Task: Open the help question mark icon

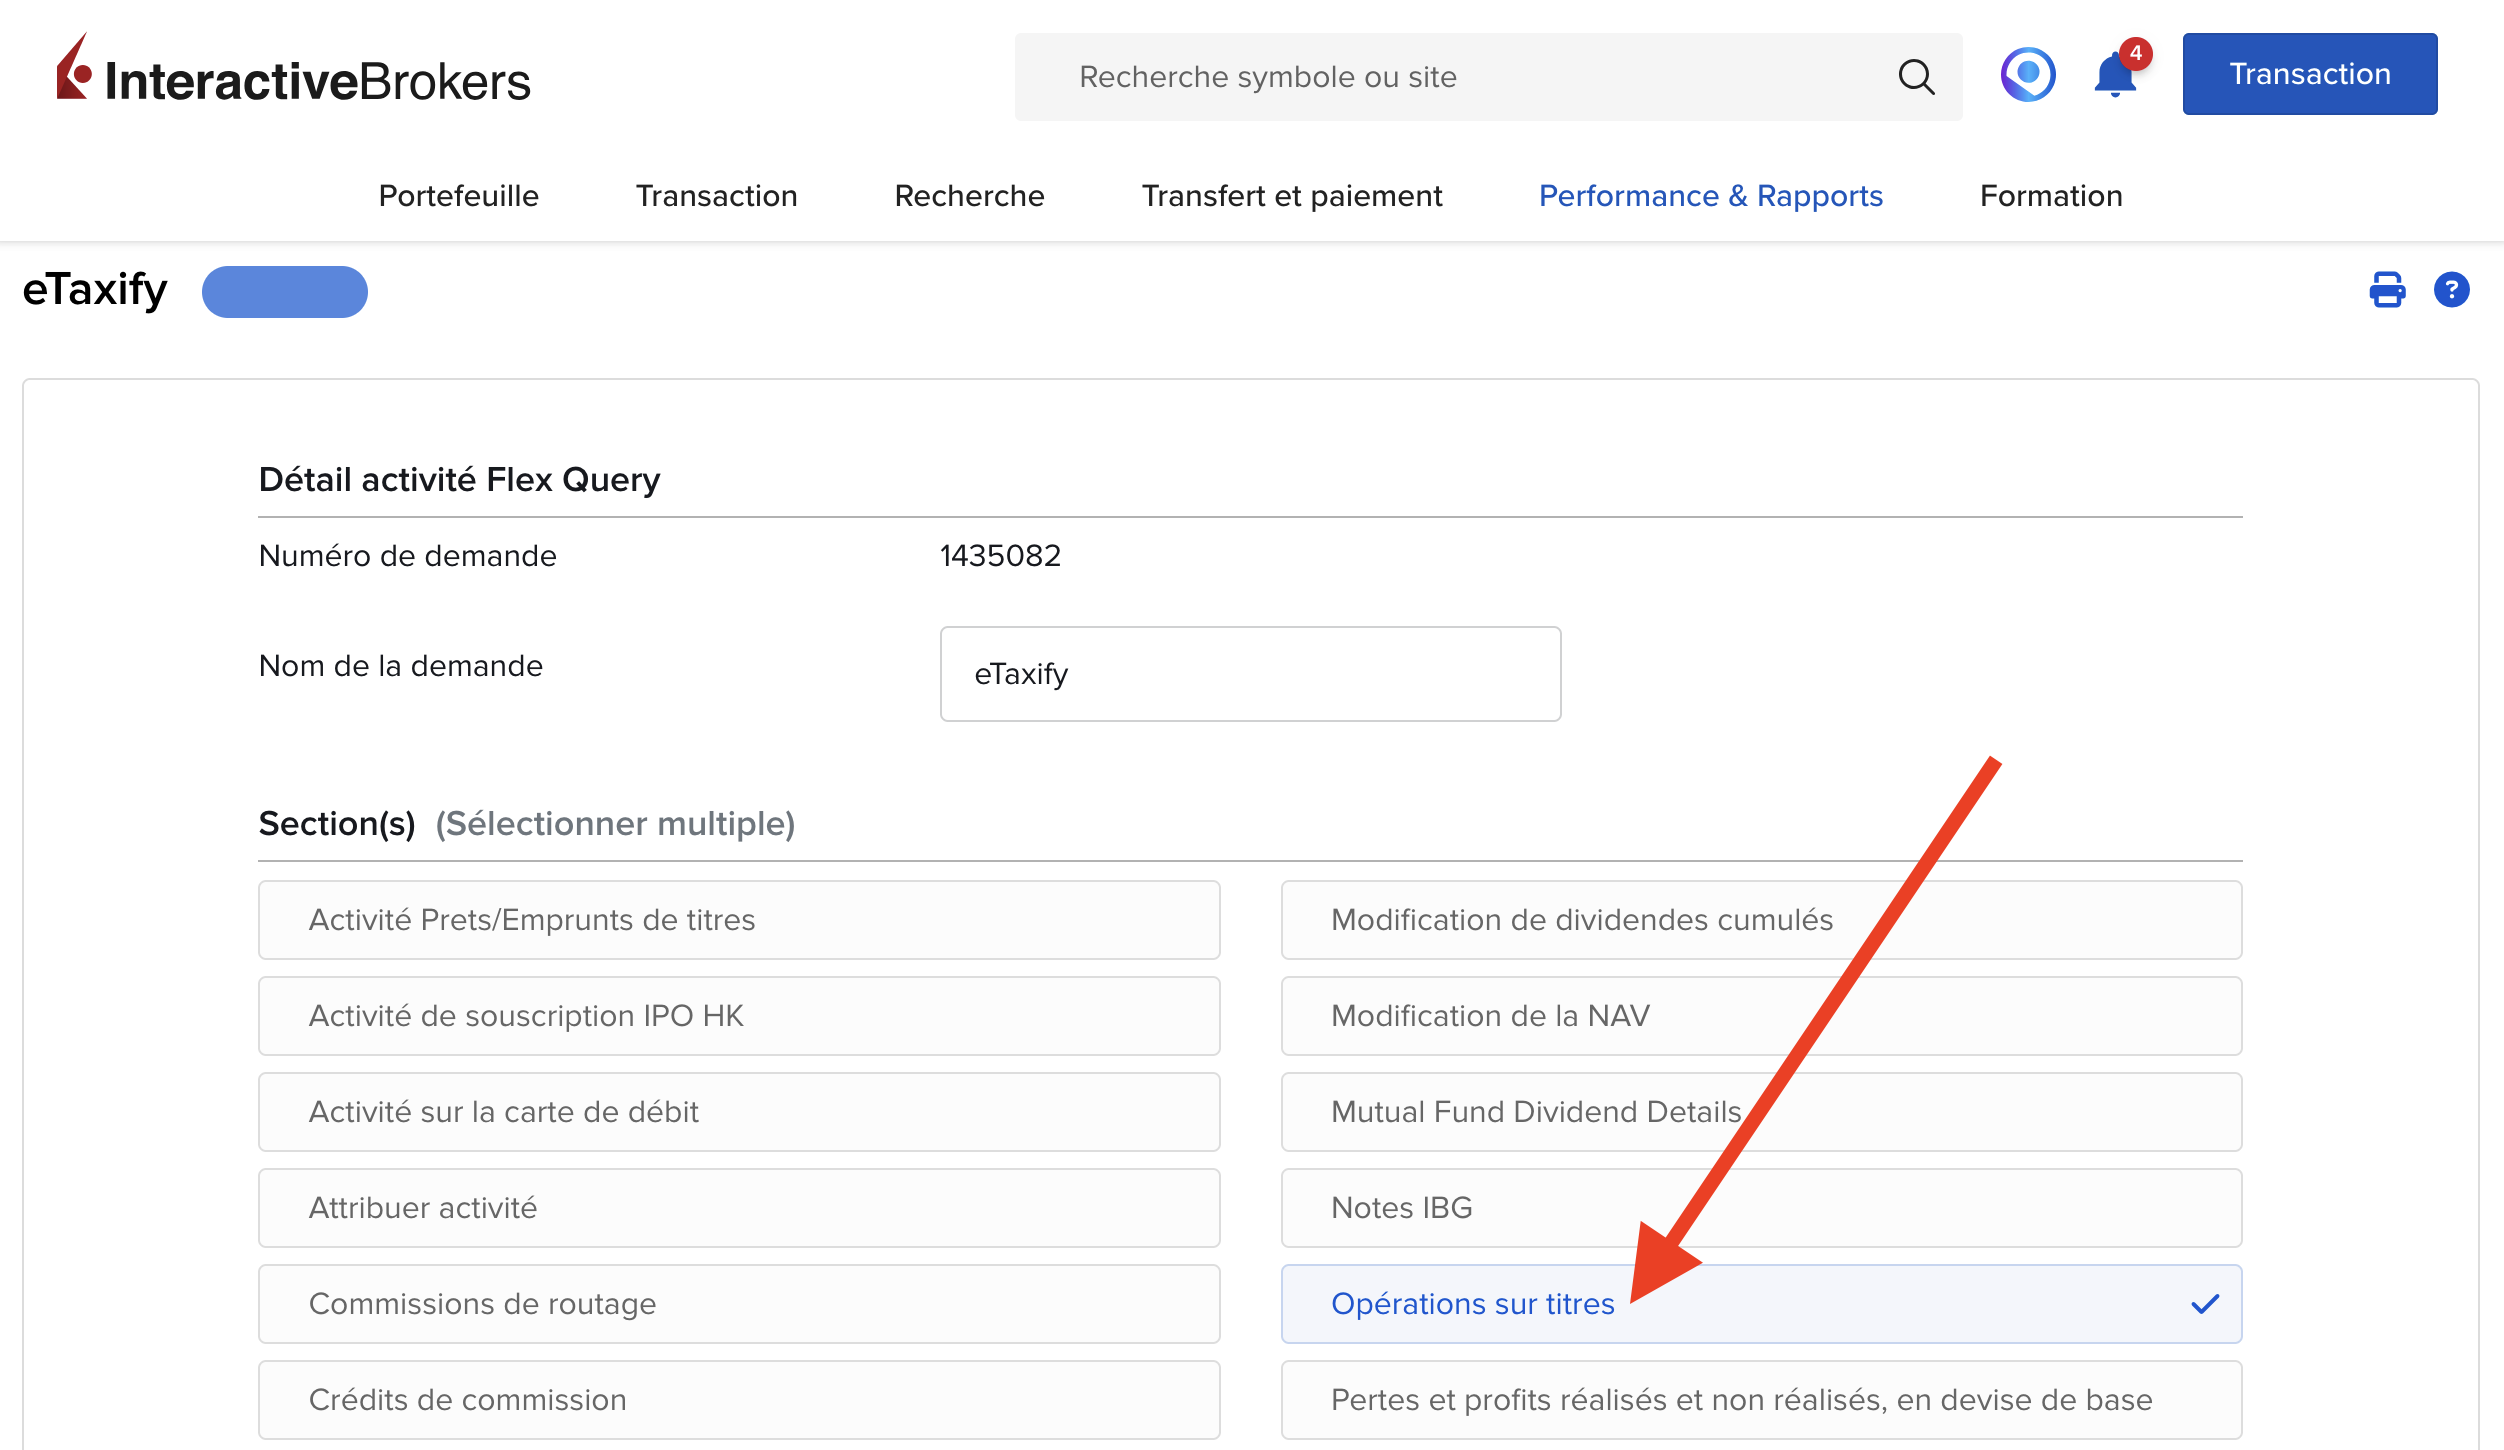Action: point(2451,290)
